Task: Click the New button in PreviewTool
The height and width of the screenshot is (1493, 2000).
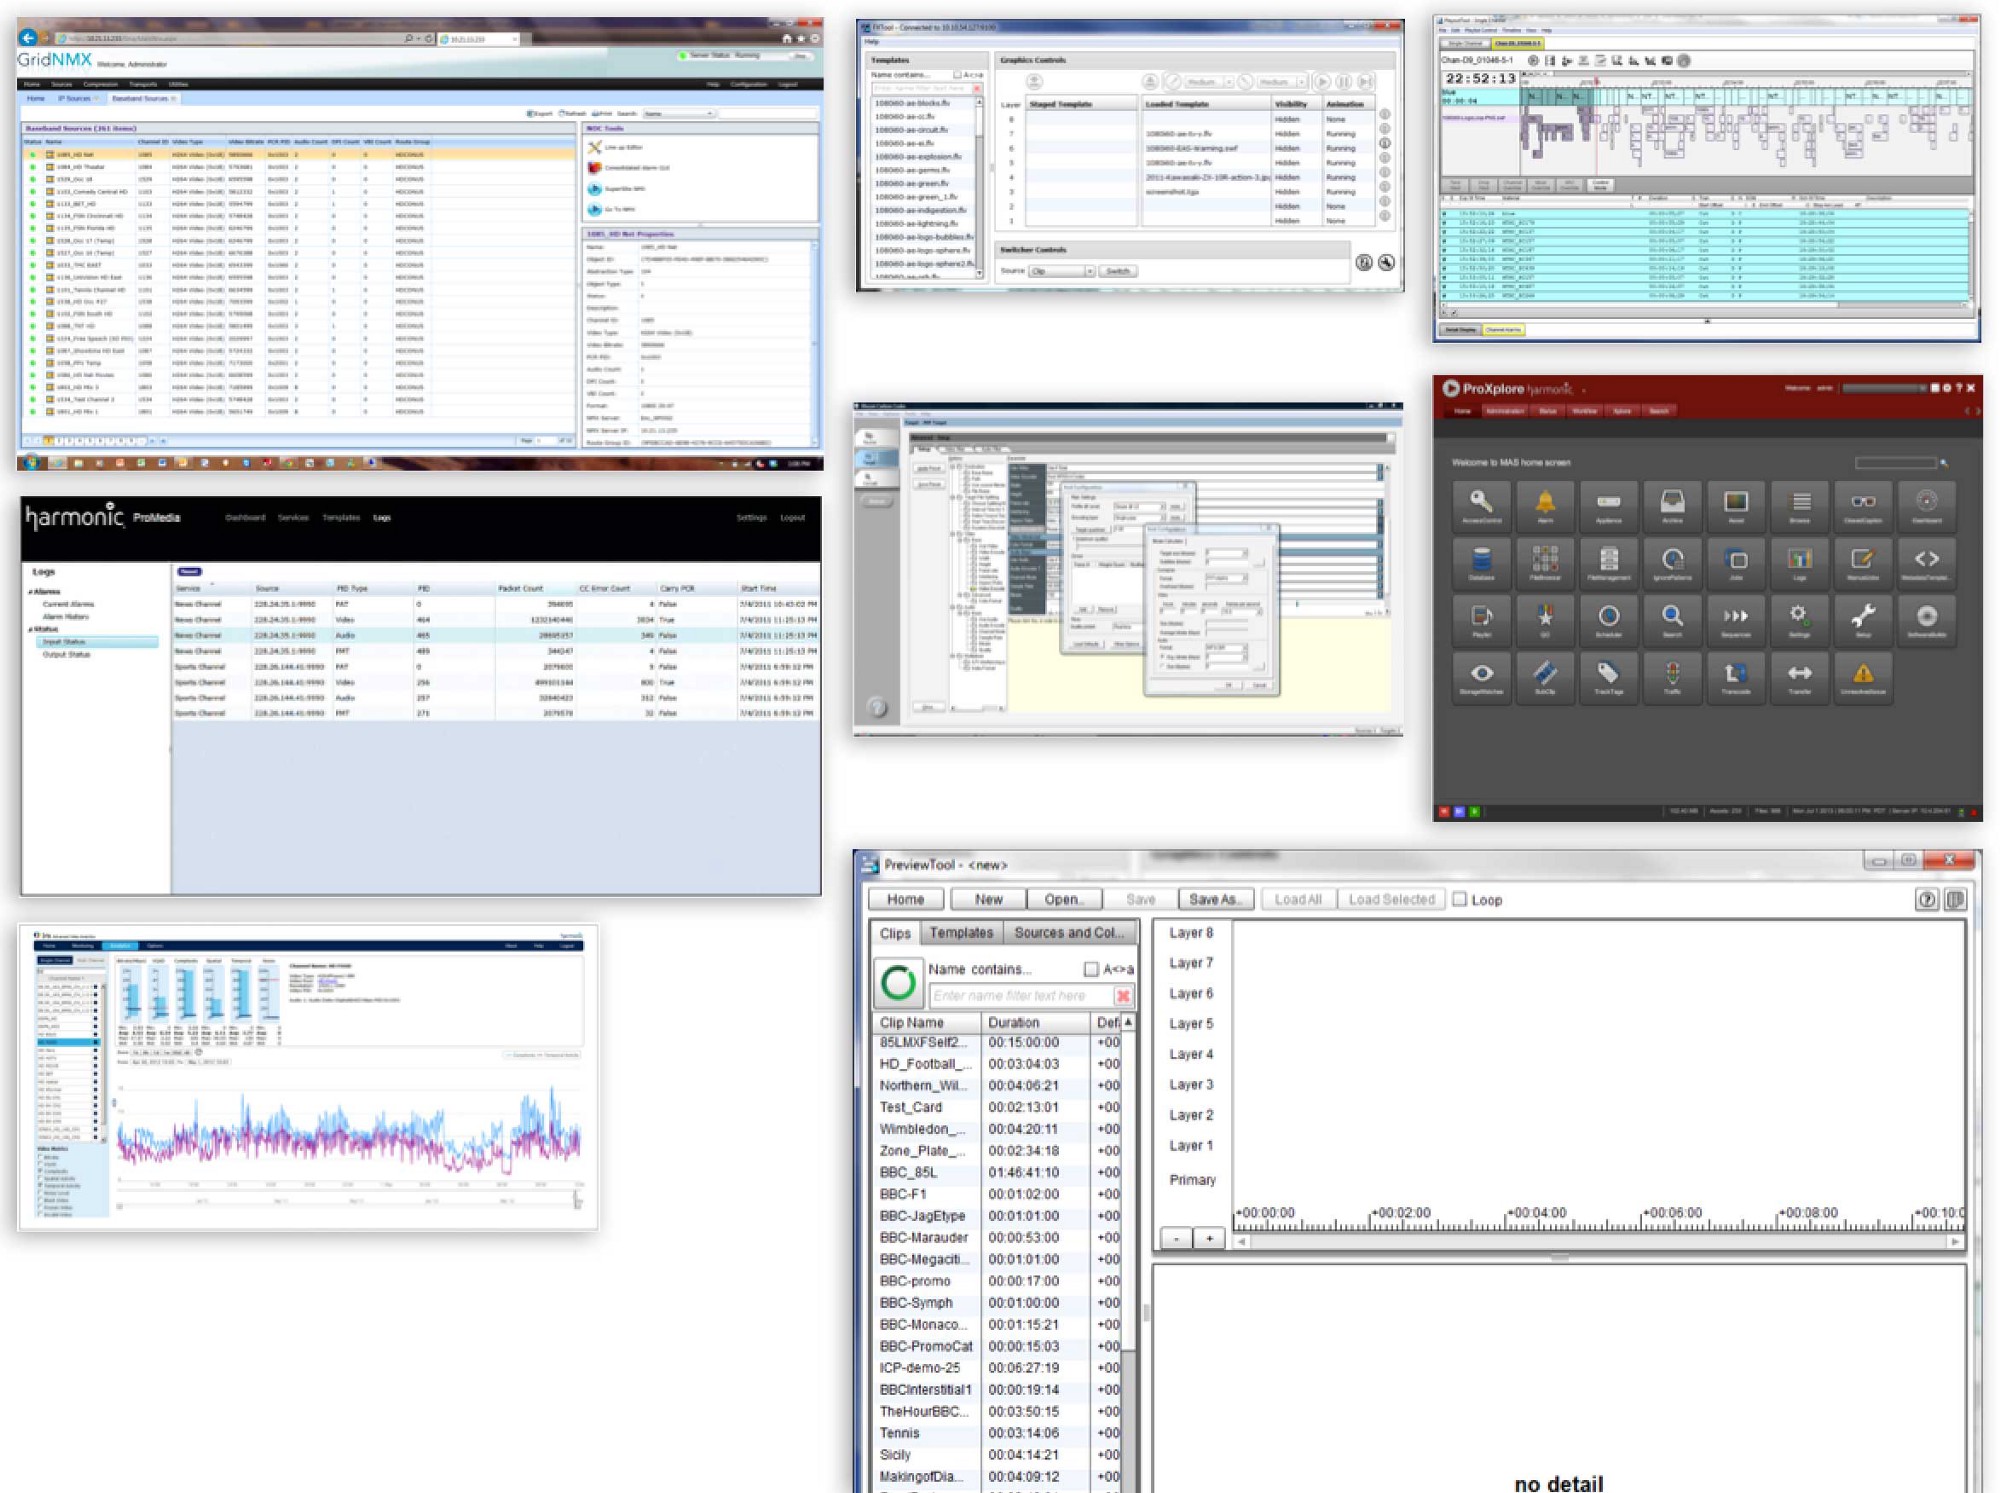Action: click(988, 899)
